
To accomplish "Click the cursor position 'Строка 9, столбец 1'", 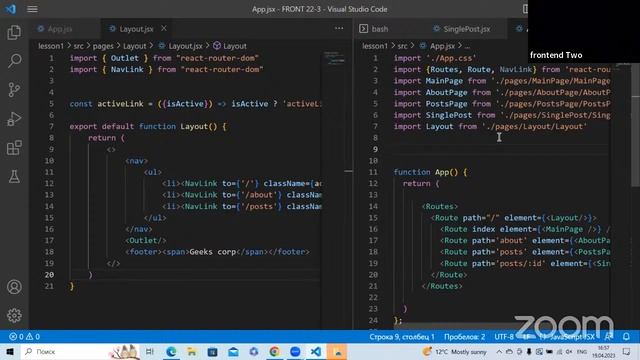I will coord(402,337).
